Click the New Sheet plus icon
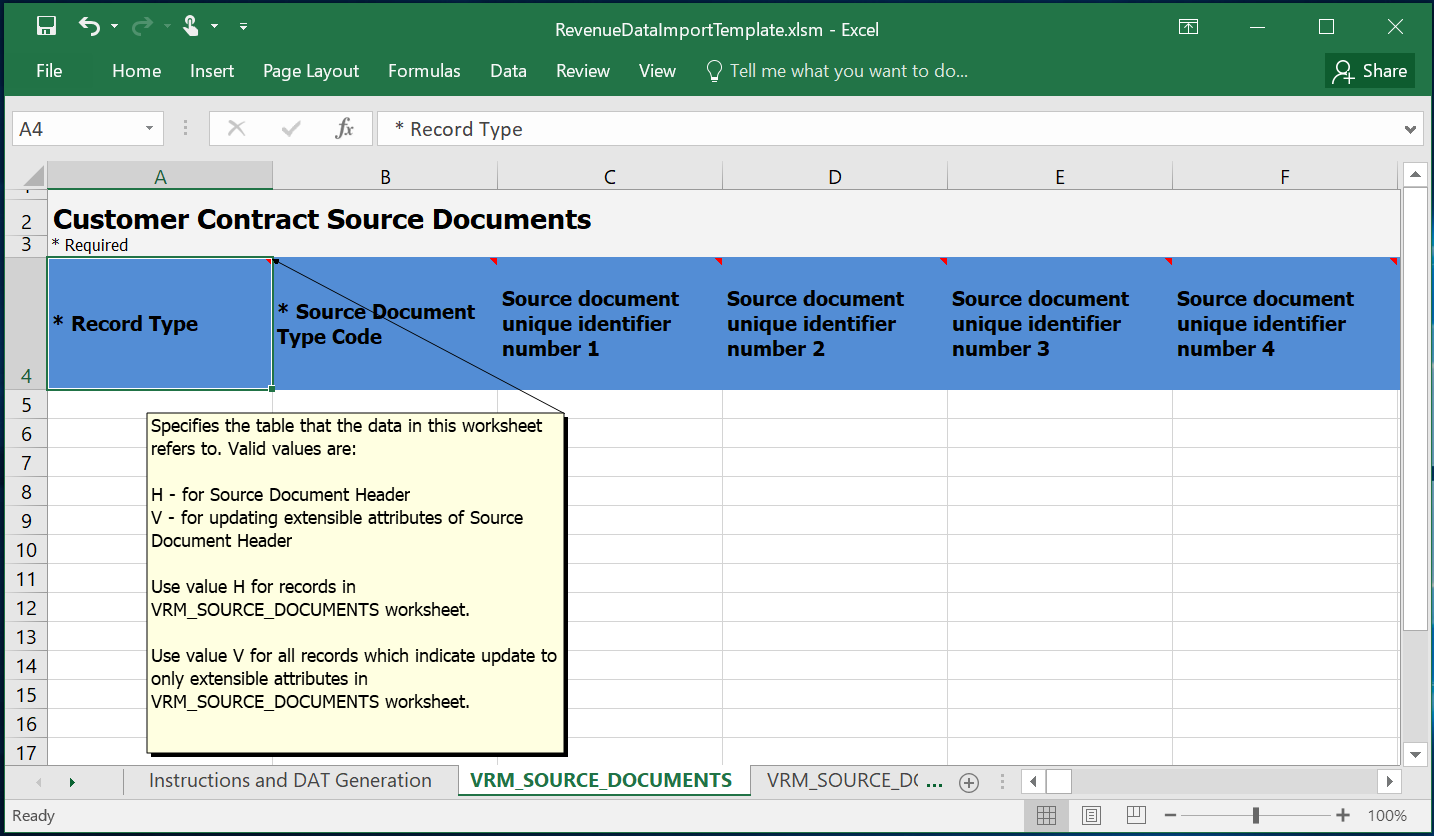The height and width of the screenshot is (836, 1434). (x=968, y=783)
